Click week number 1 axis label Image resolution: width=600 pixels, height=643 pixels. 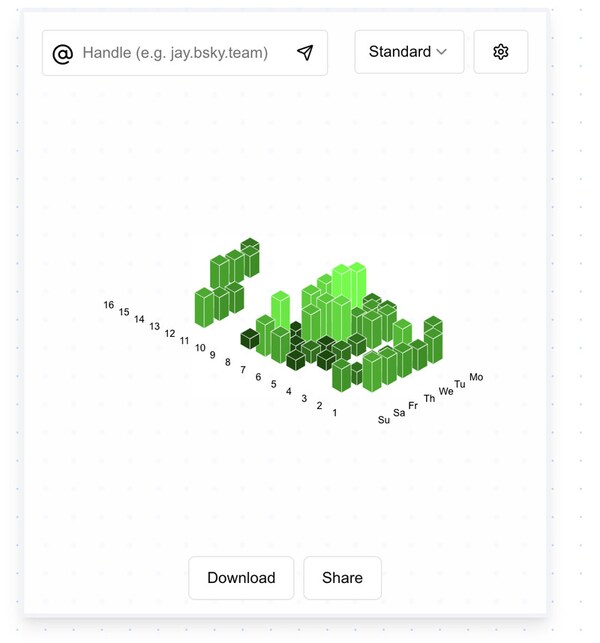(335, 412)
